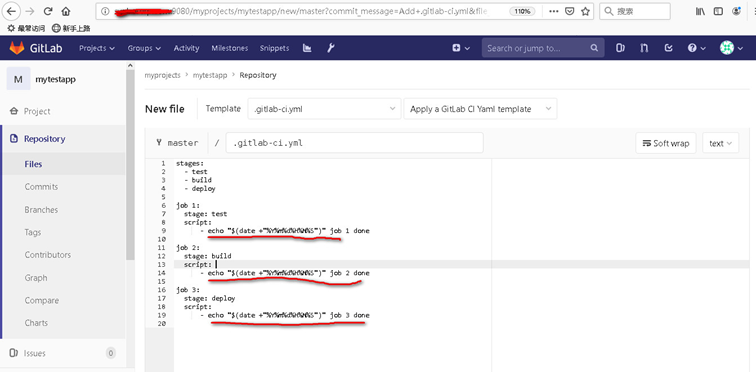Image resolution: width=756 pixels, height=372 pixels.
Task: Open the Projects menu
Action: [97, 48]
